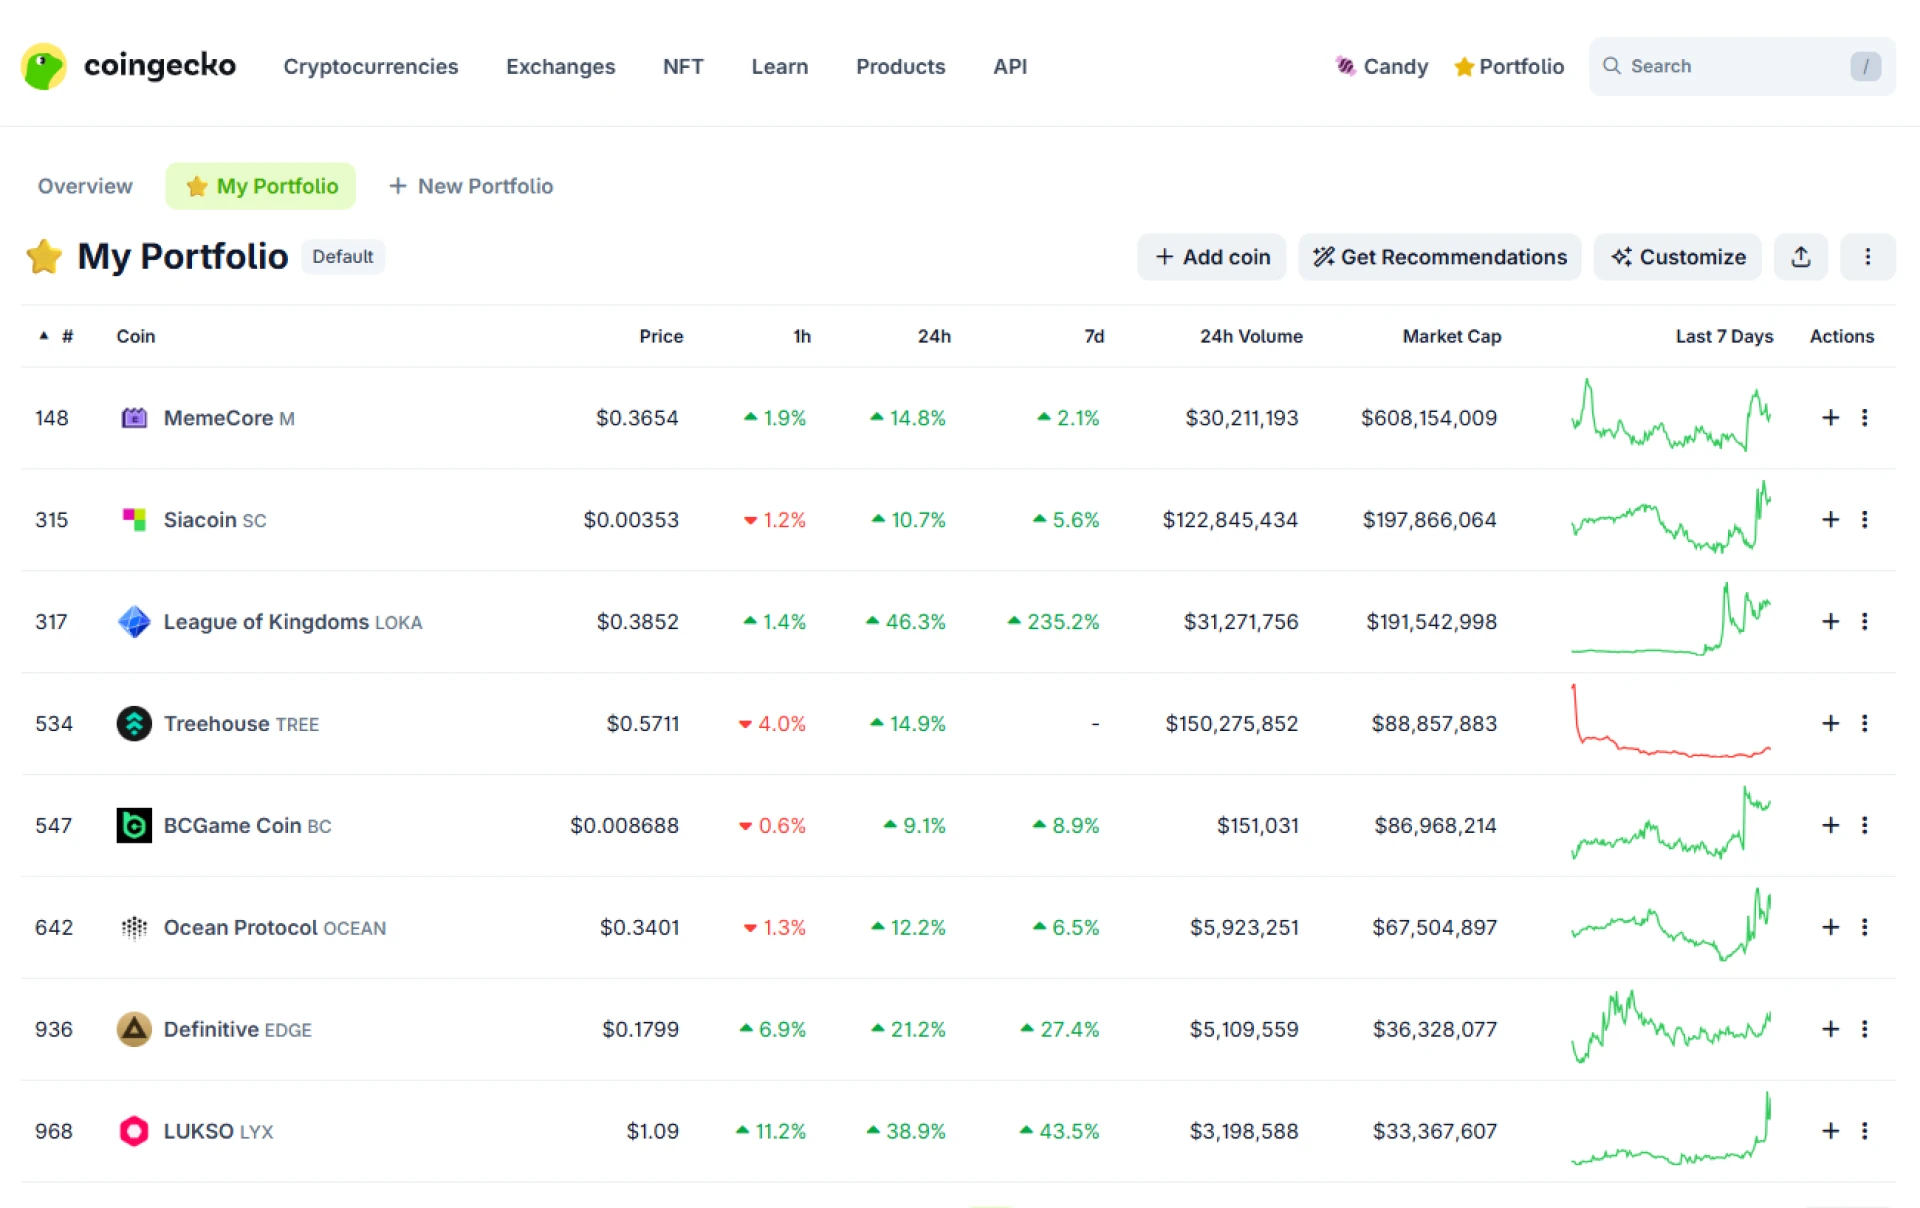The image size is (1920, 1208).
Task: Open the kebab menu next to Customize
Action: click(1868, 257)
